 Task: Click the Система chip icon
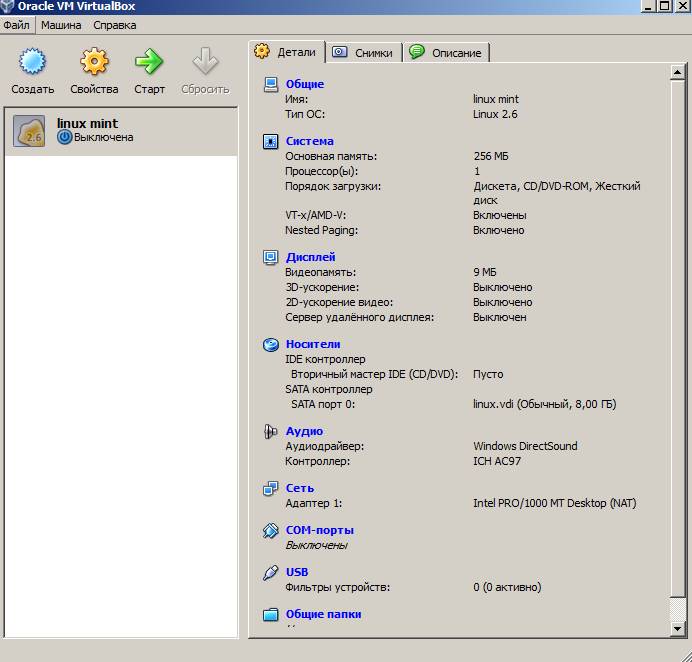click(271, 141)
